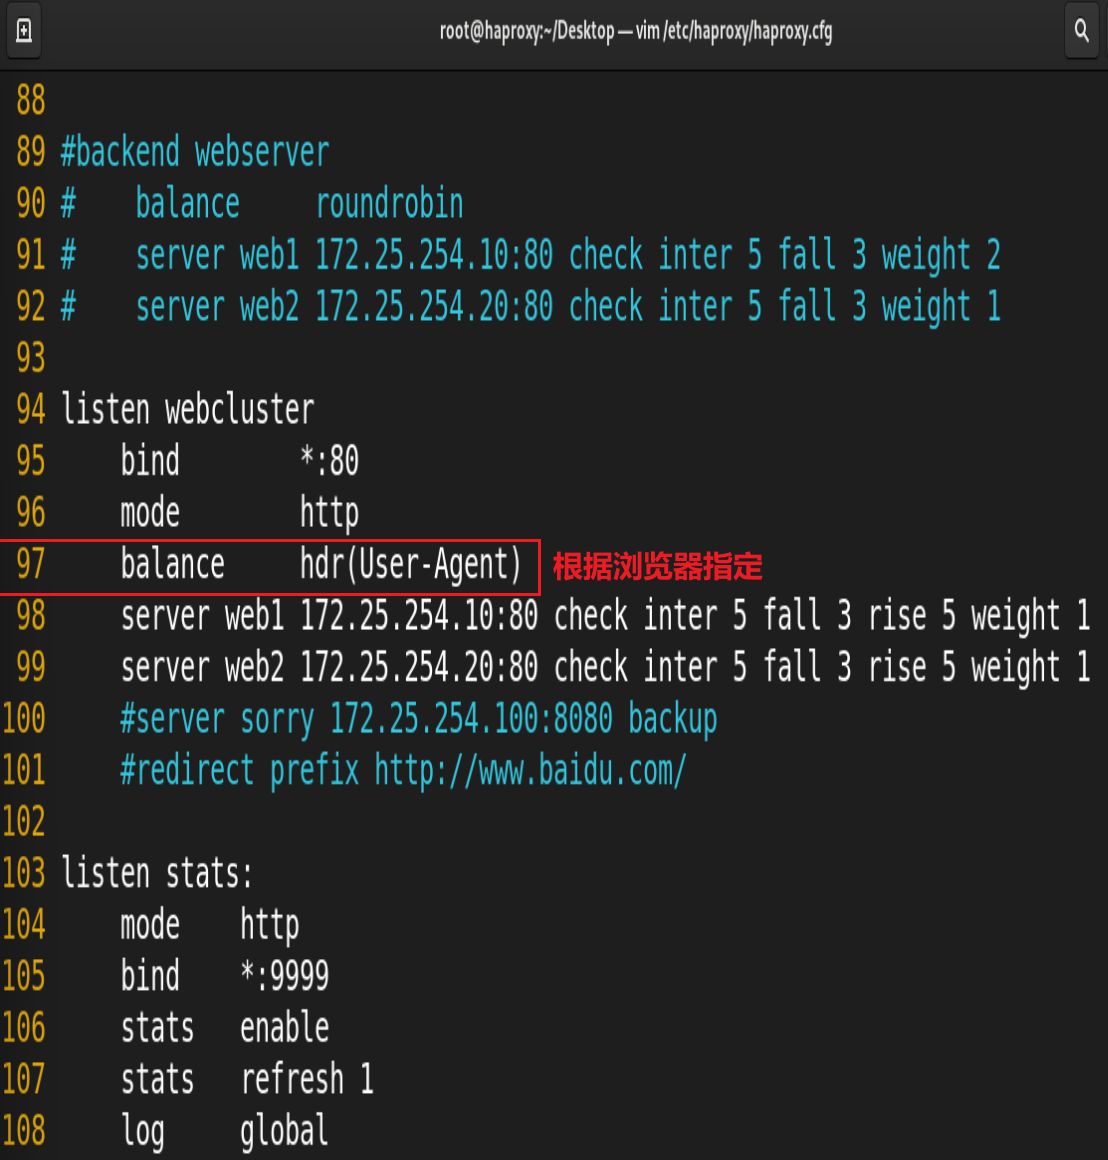This screenshot has width=1108, height=1160.
Task: Click '172.25.254.20:80' on line 92
Action: [434, 307]
